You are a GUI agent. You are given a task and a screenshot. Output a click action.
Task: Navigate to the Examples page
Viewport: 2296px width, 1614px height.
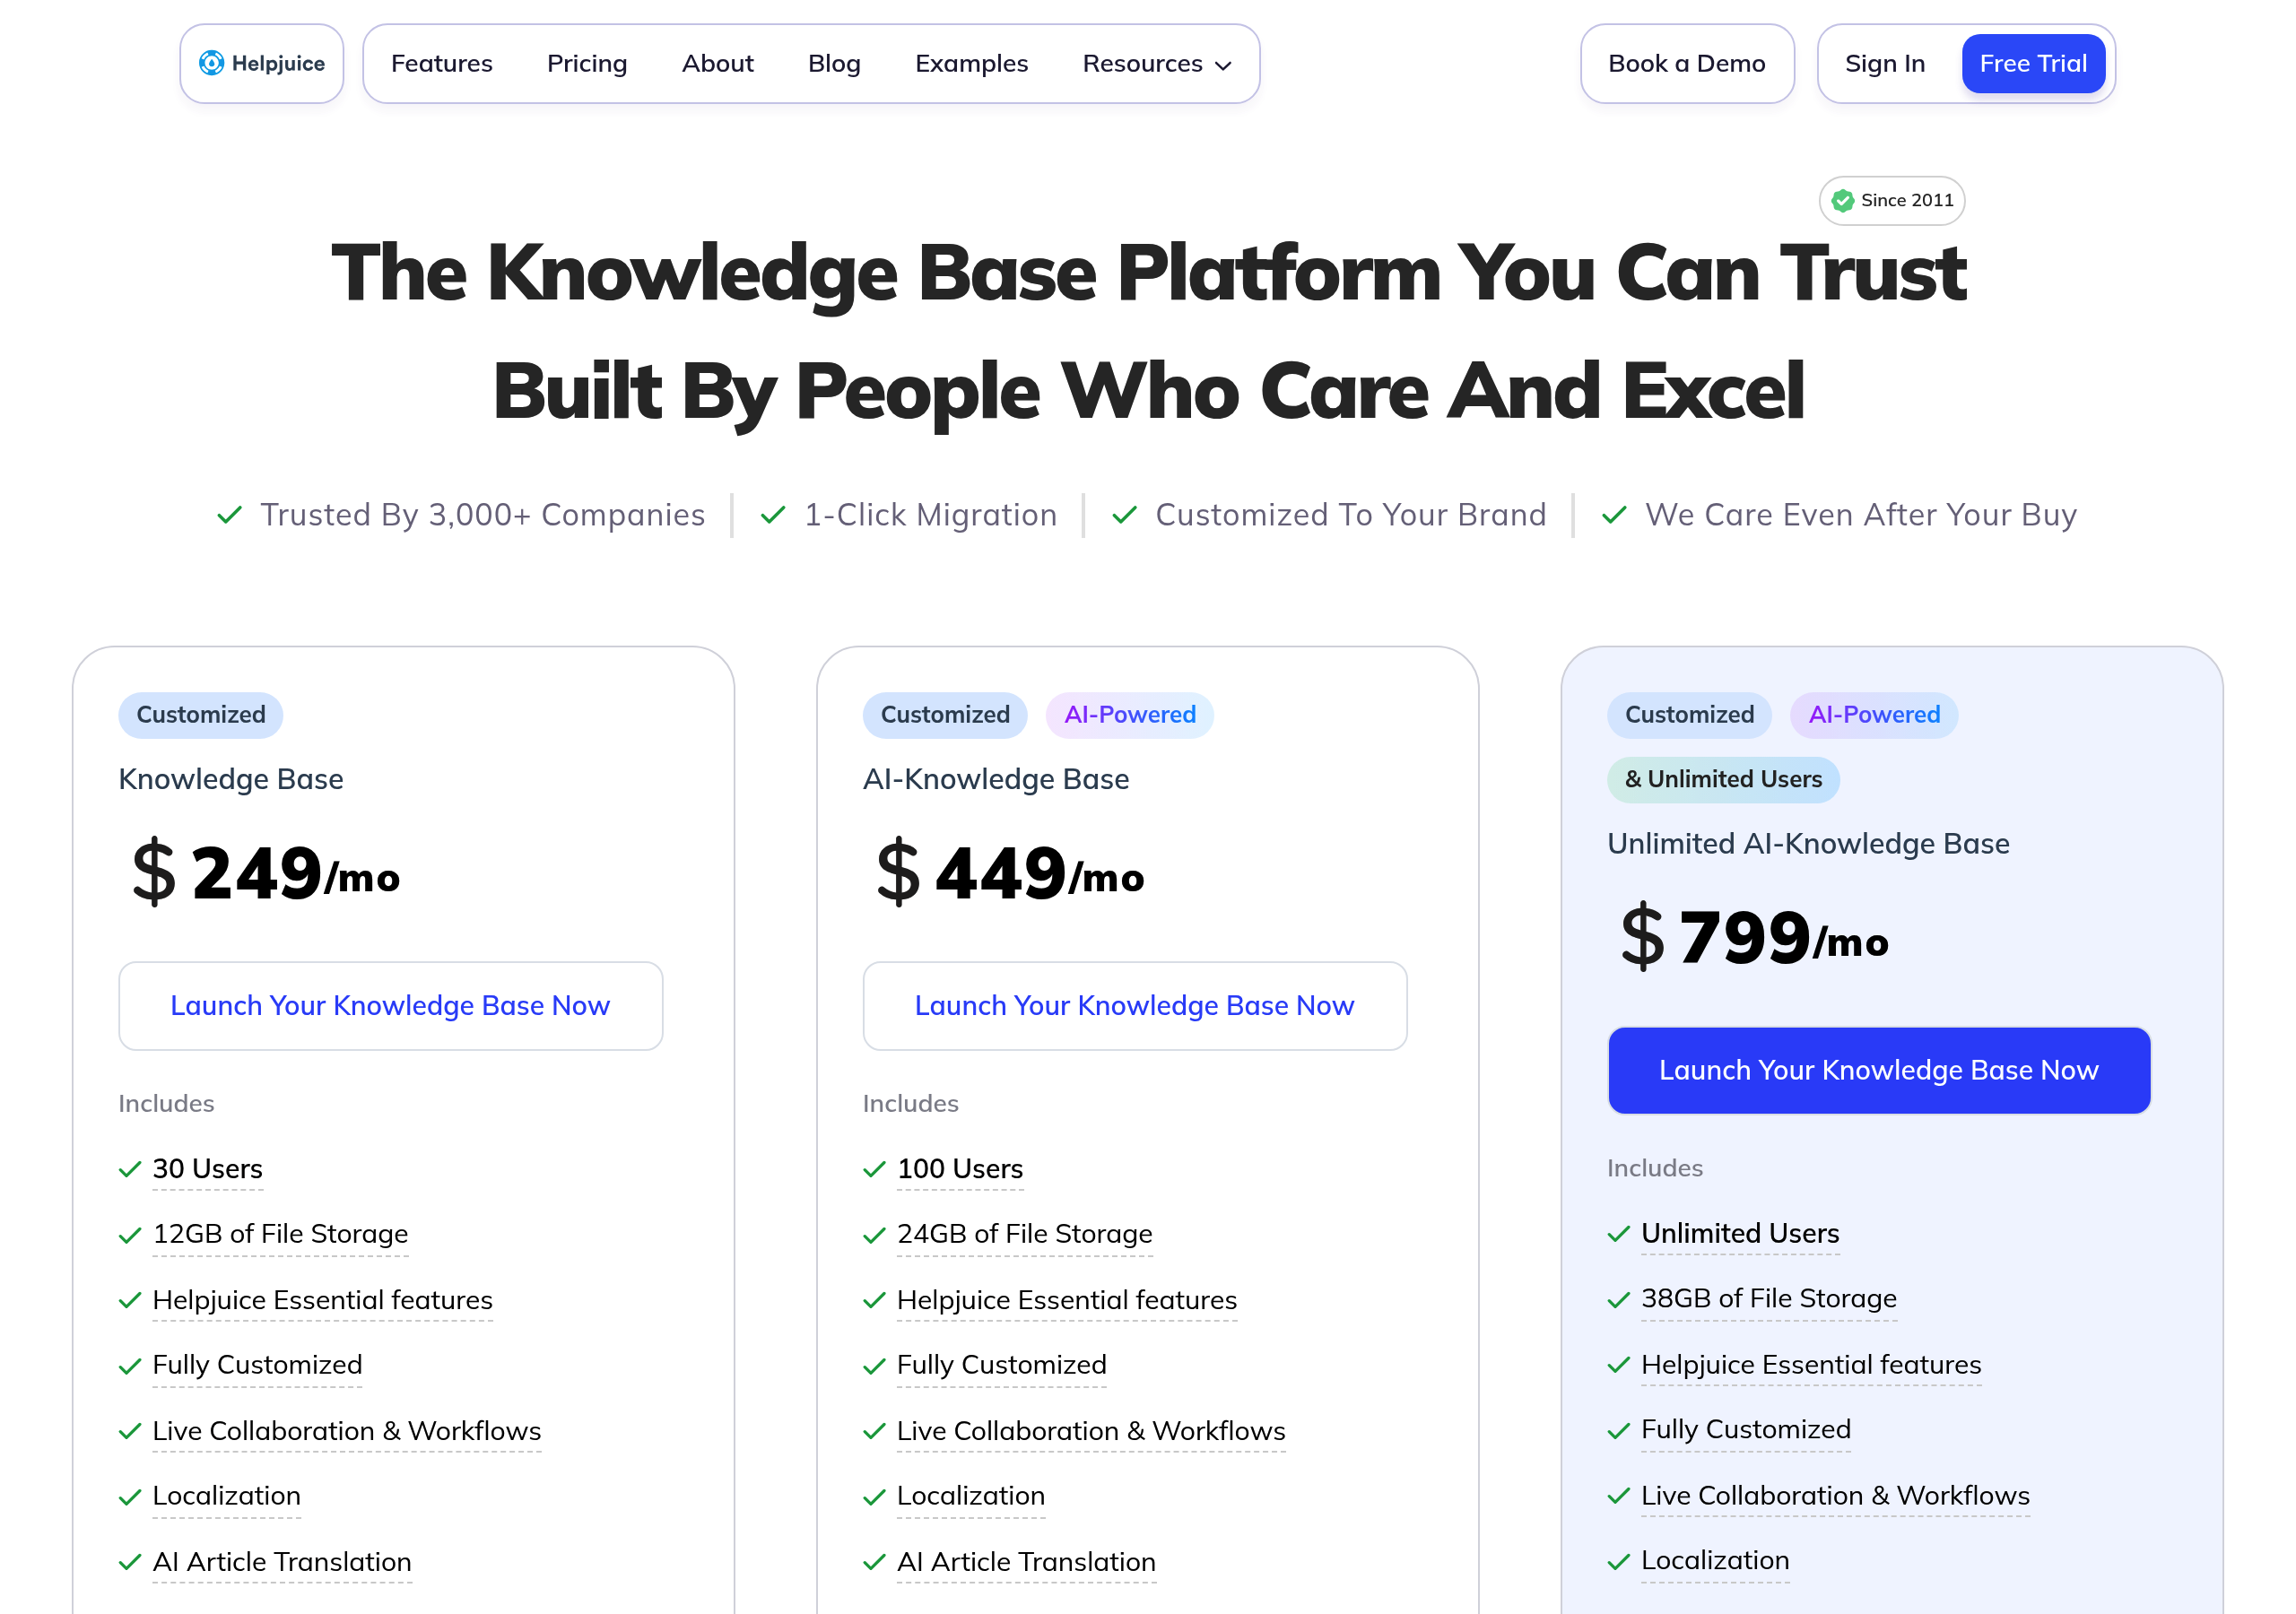971,63
